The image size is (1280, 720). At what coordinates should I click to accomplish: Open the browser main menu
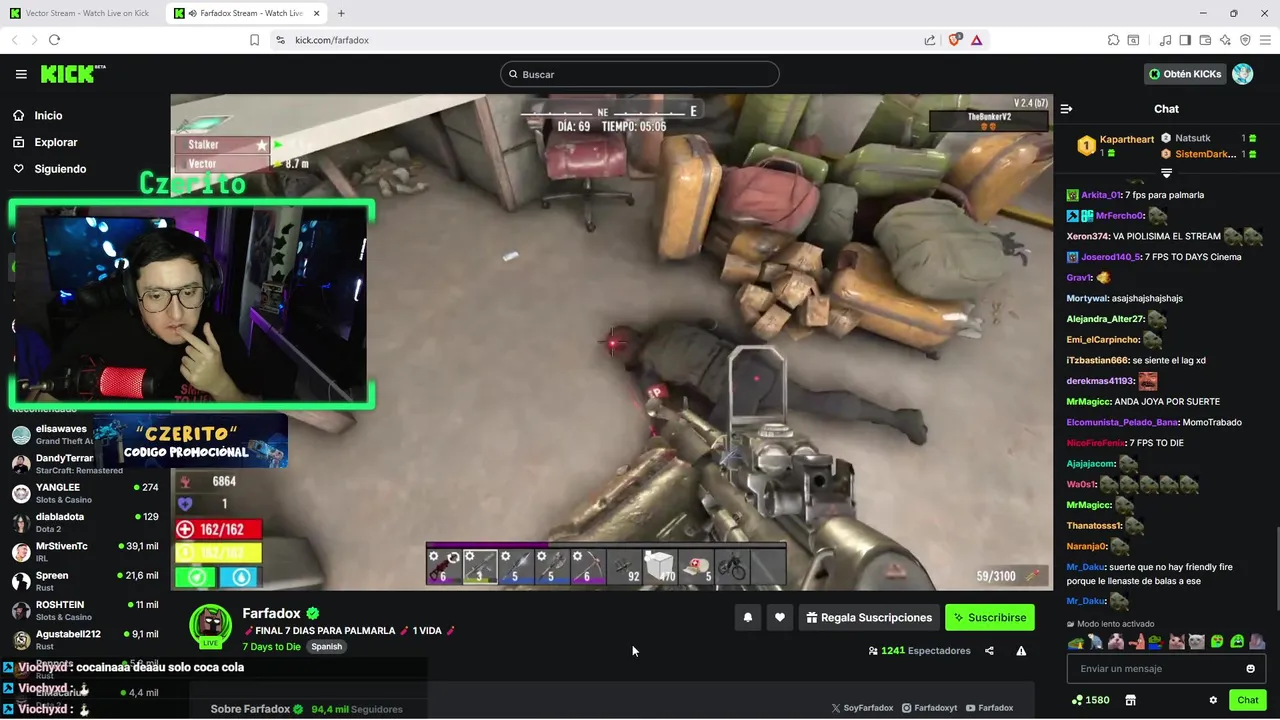(1265, 40)
